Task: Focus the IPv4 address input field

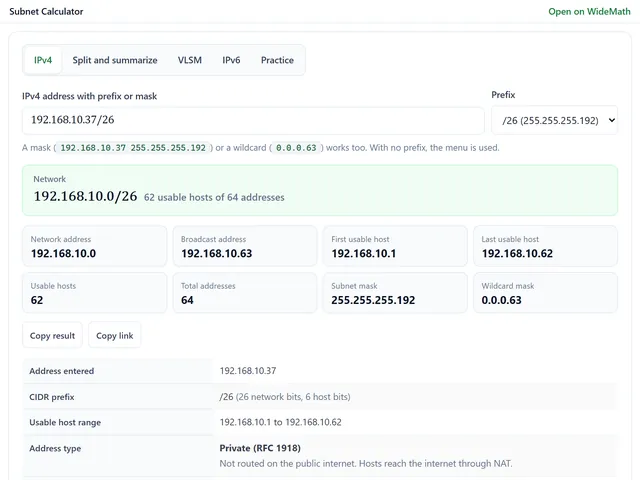Action: pos(253,120)
